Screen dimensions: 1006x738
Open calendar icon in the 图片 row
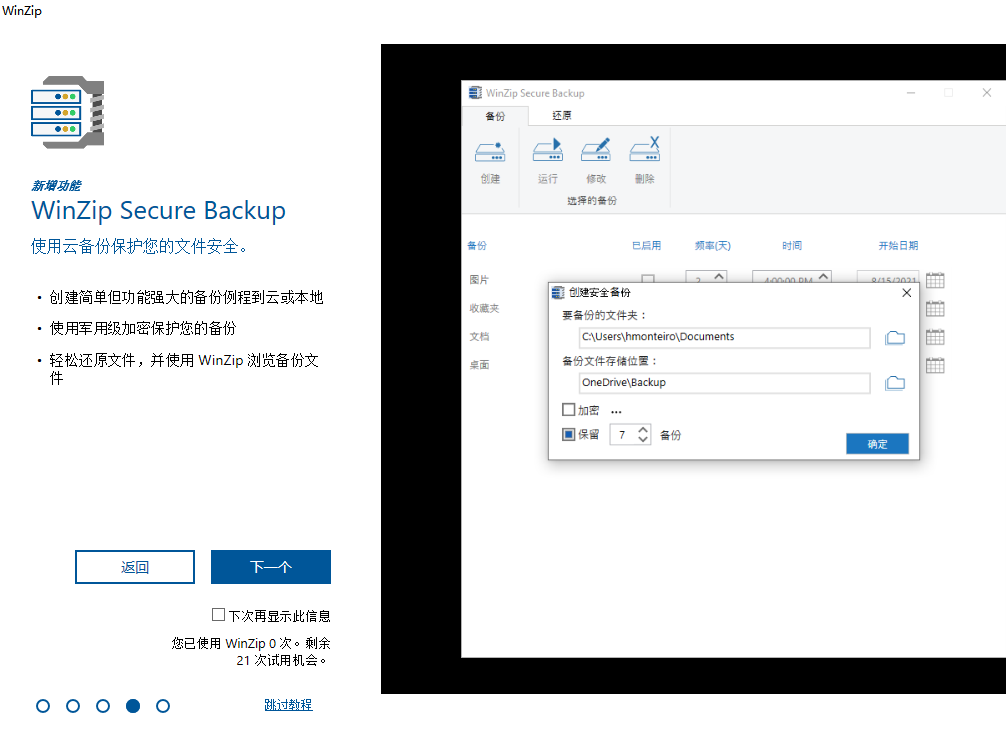click(x=935, y=280)
